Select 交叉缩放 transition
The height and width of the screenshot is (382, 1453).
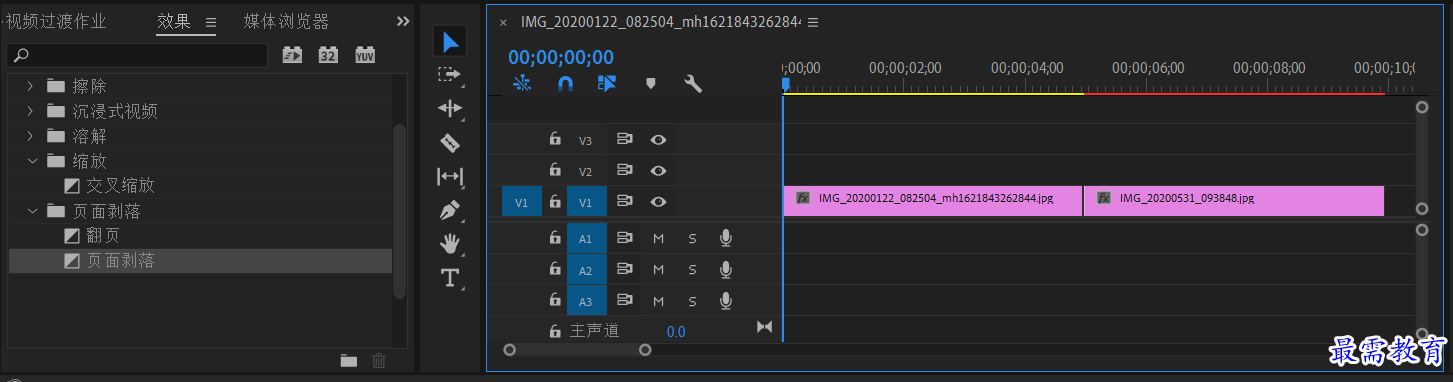[x=120, y=186]
